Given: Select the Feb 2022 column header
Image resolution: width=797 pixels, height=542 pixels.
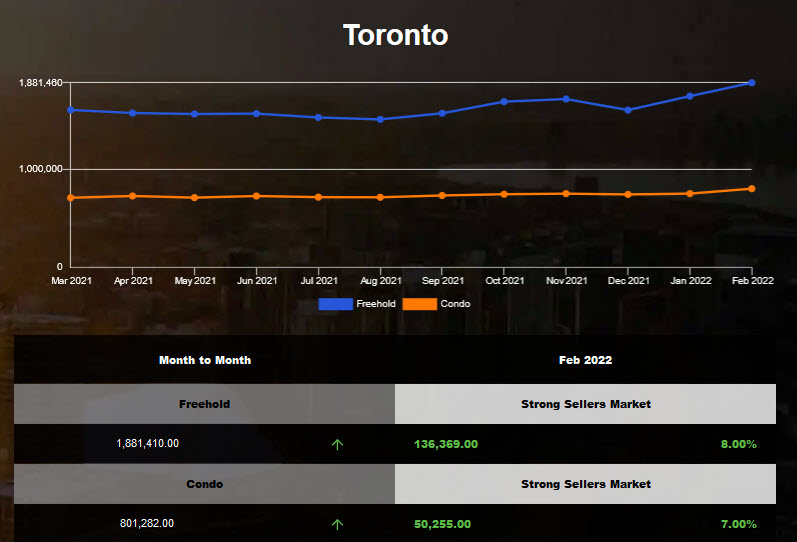Looking at the screenshot, I should coord(585,360).
